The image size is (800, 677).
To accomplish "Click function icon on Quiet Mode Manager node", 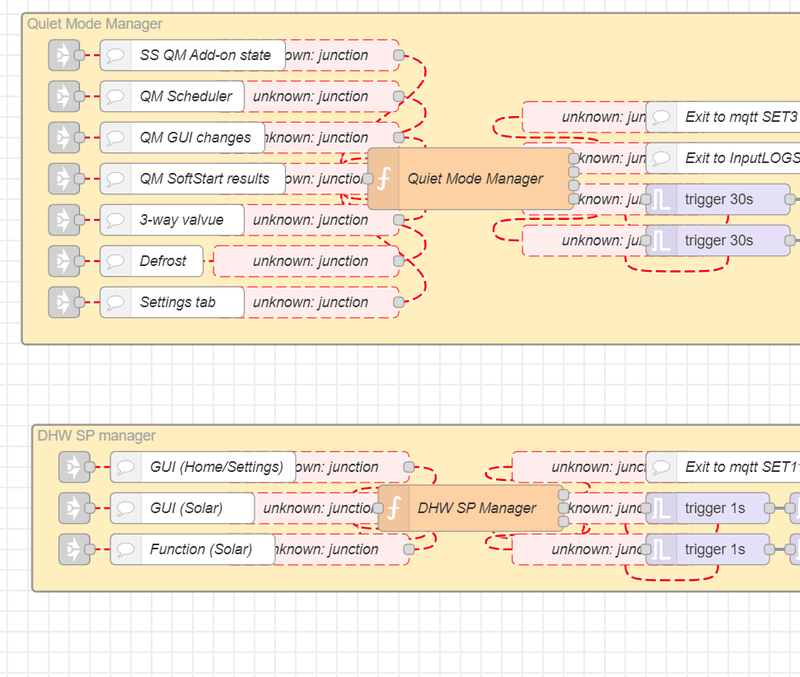I will (384, 179).
